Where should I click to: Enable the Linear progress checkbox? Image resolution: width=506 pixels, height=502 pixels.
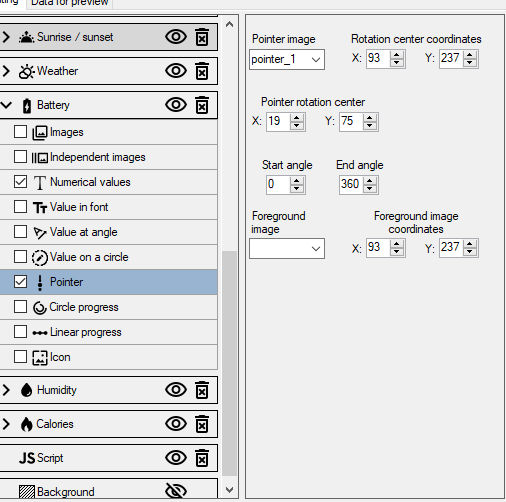point(20,332)
